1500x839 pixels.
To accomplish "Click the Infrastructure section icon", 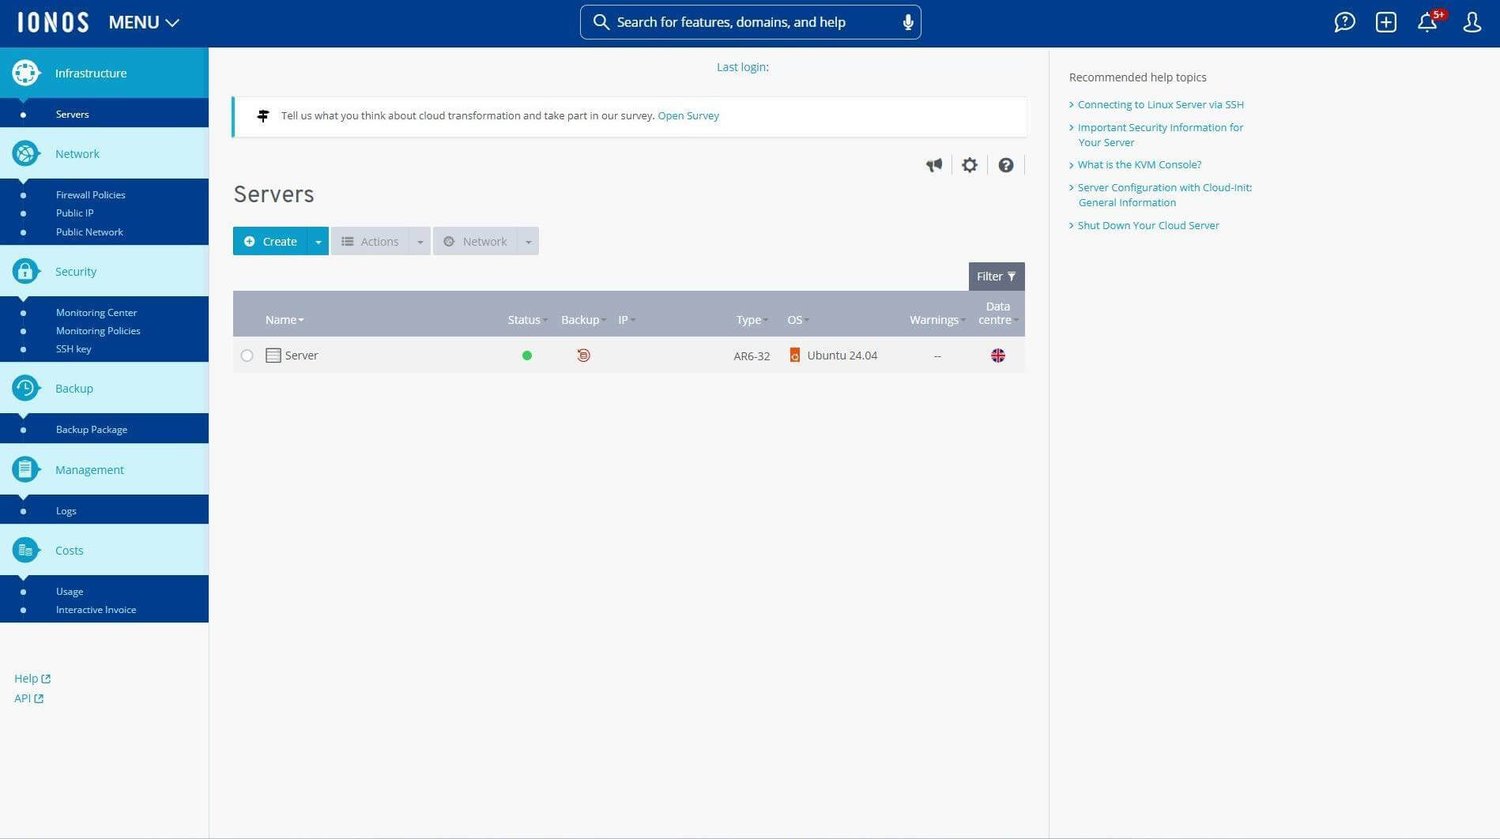I will [26, 73].
